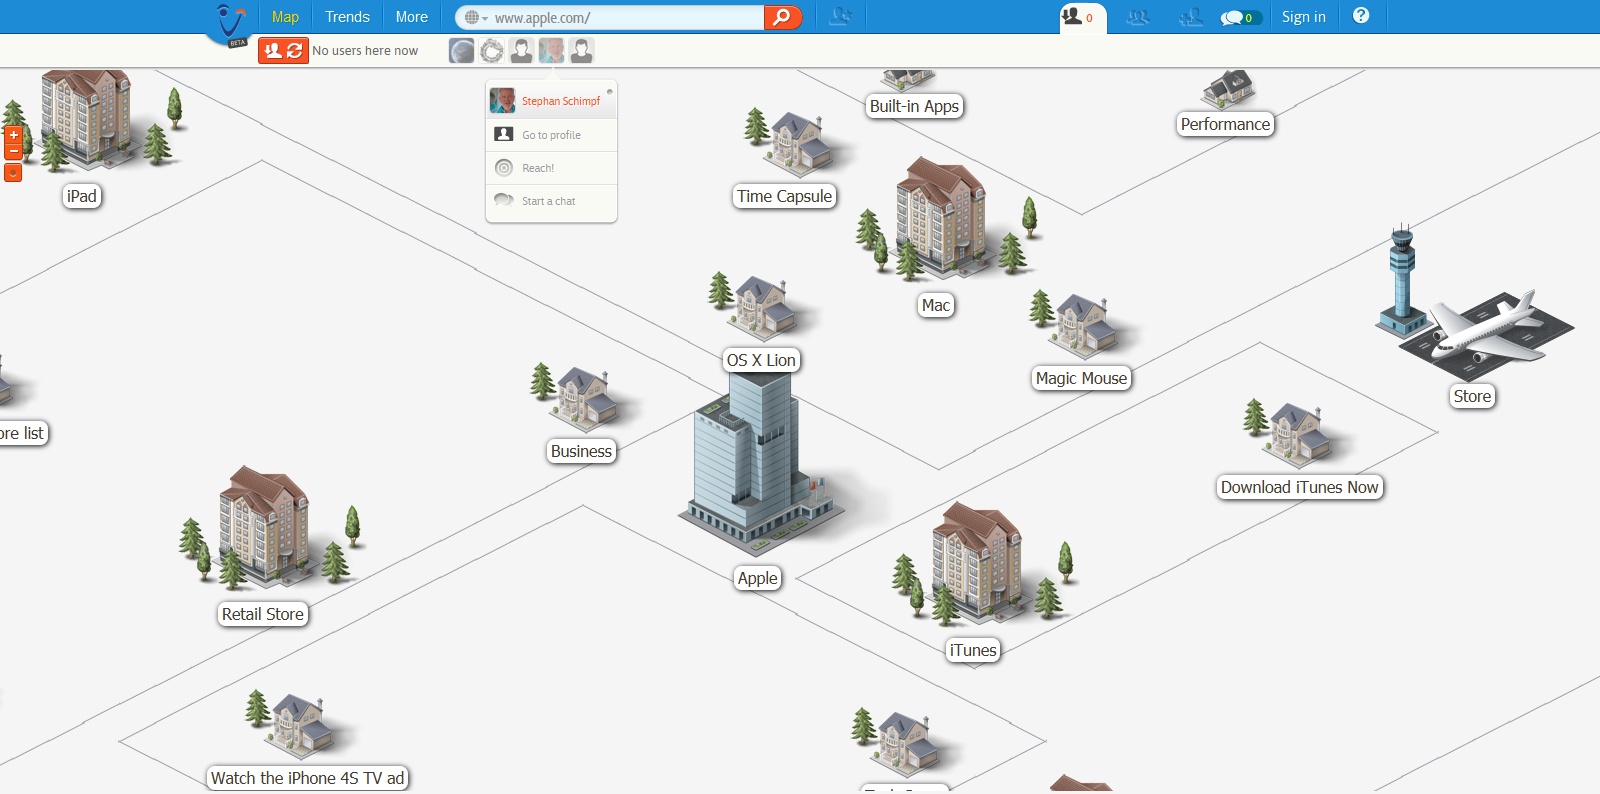This screenshot has width=1600, height=794.
Task: Open the Retail Store label
Action: point(263,614)
